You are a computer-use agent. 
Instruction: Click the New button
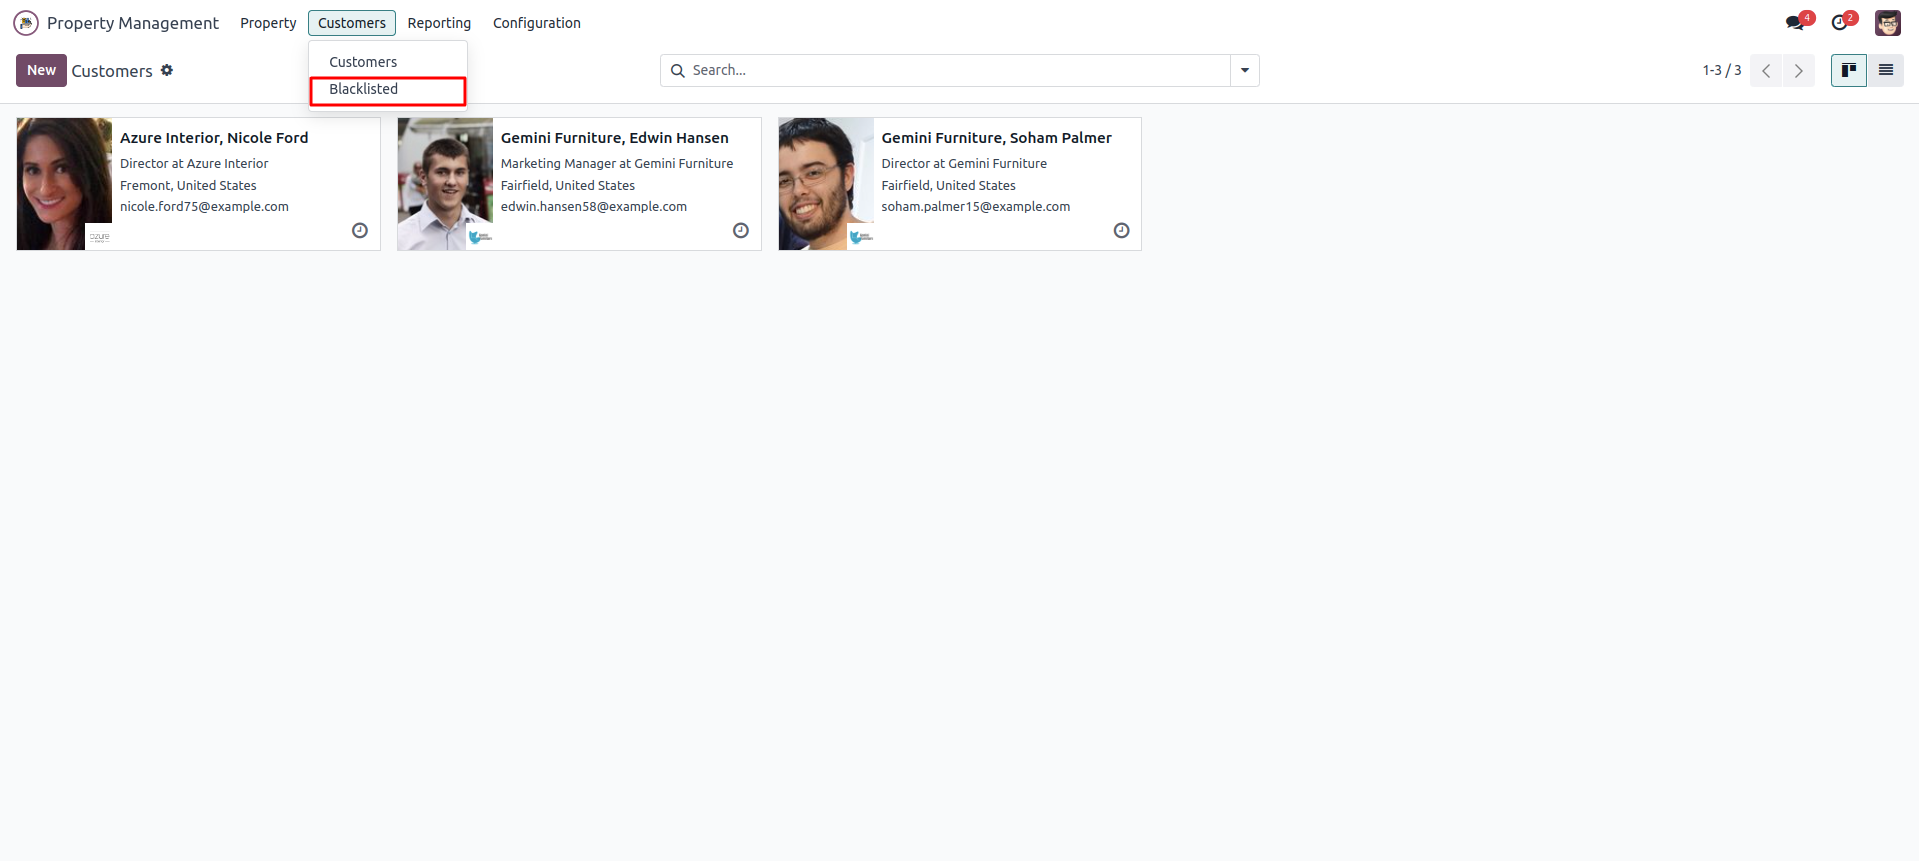point(41,70)
